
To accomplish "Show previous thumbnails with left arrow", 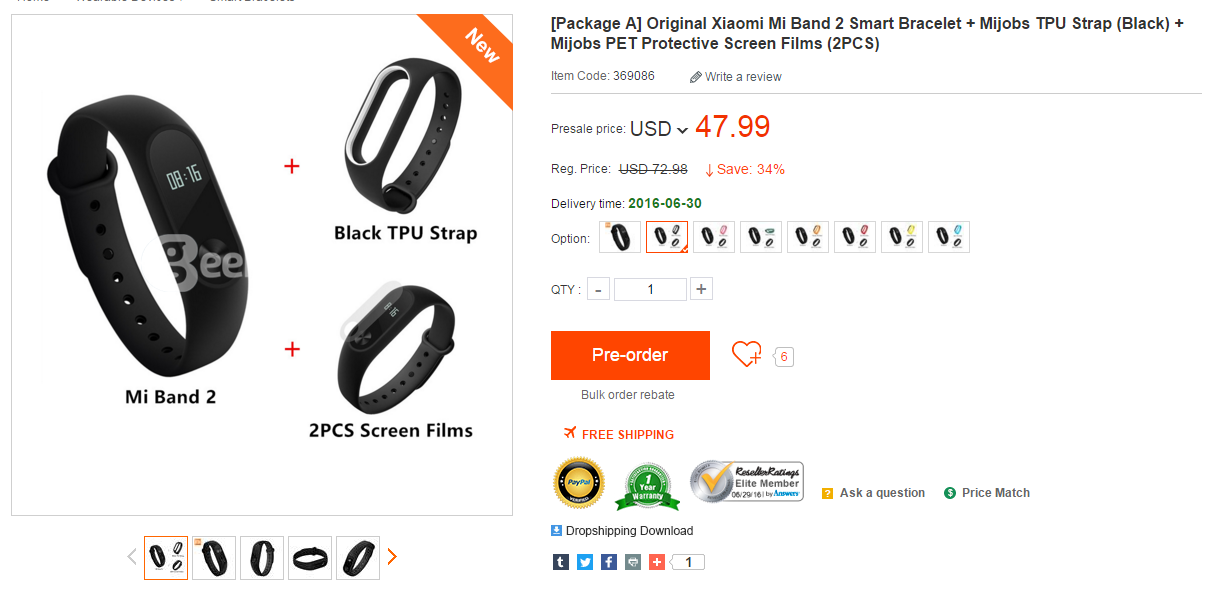I will pos(132,557).
